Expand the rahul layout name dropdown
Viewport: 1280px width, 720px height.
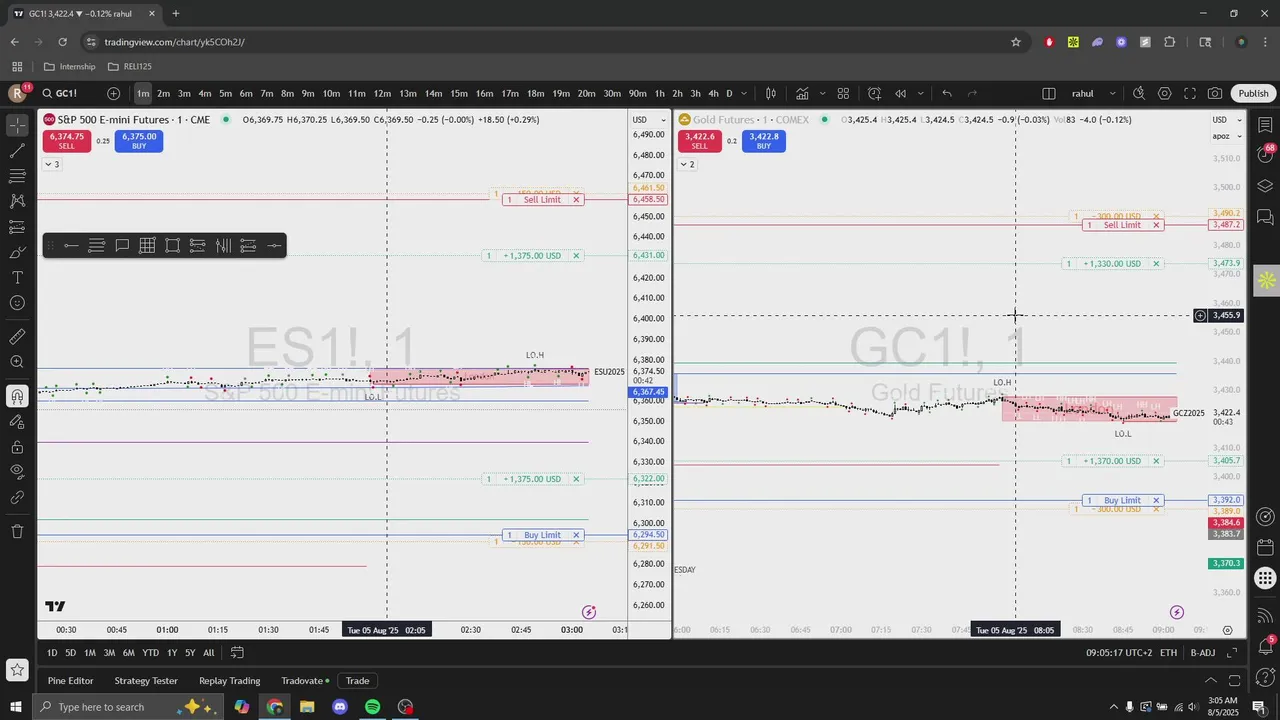click(1112, 93)
